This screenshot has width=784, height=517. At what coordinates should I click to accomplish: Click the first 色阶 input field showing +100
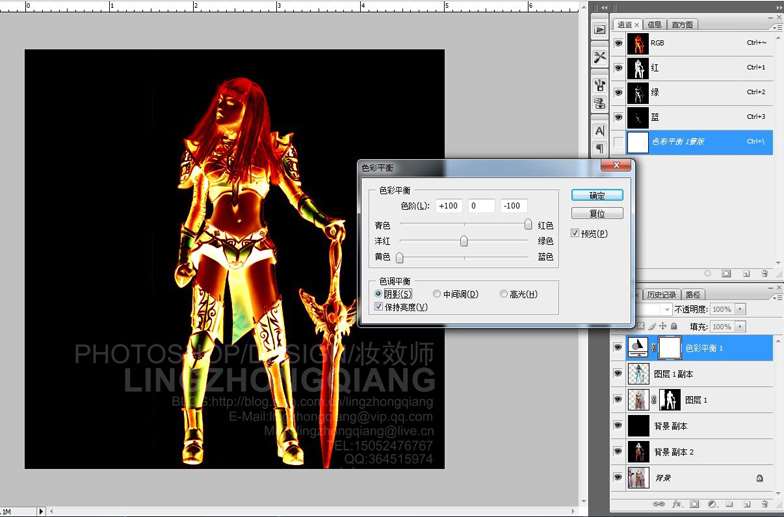pos(448,206)
